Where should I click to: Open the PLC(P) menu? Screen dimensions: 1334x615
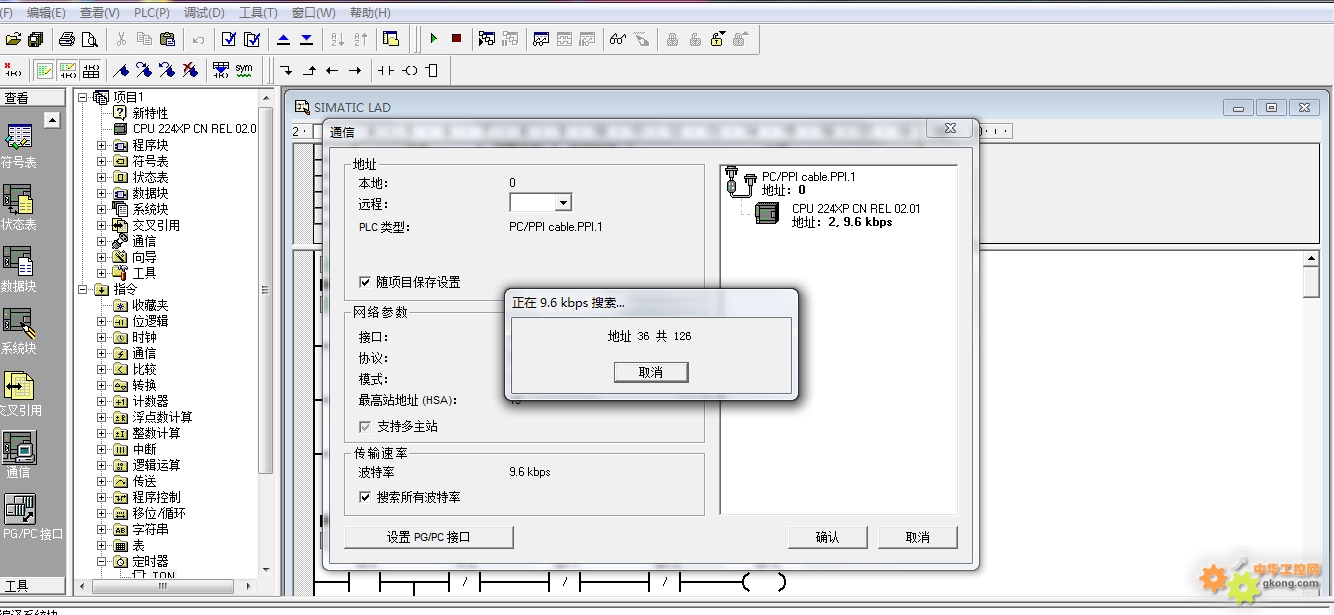tap(152, 13)
